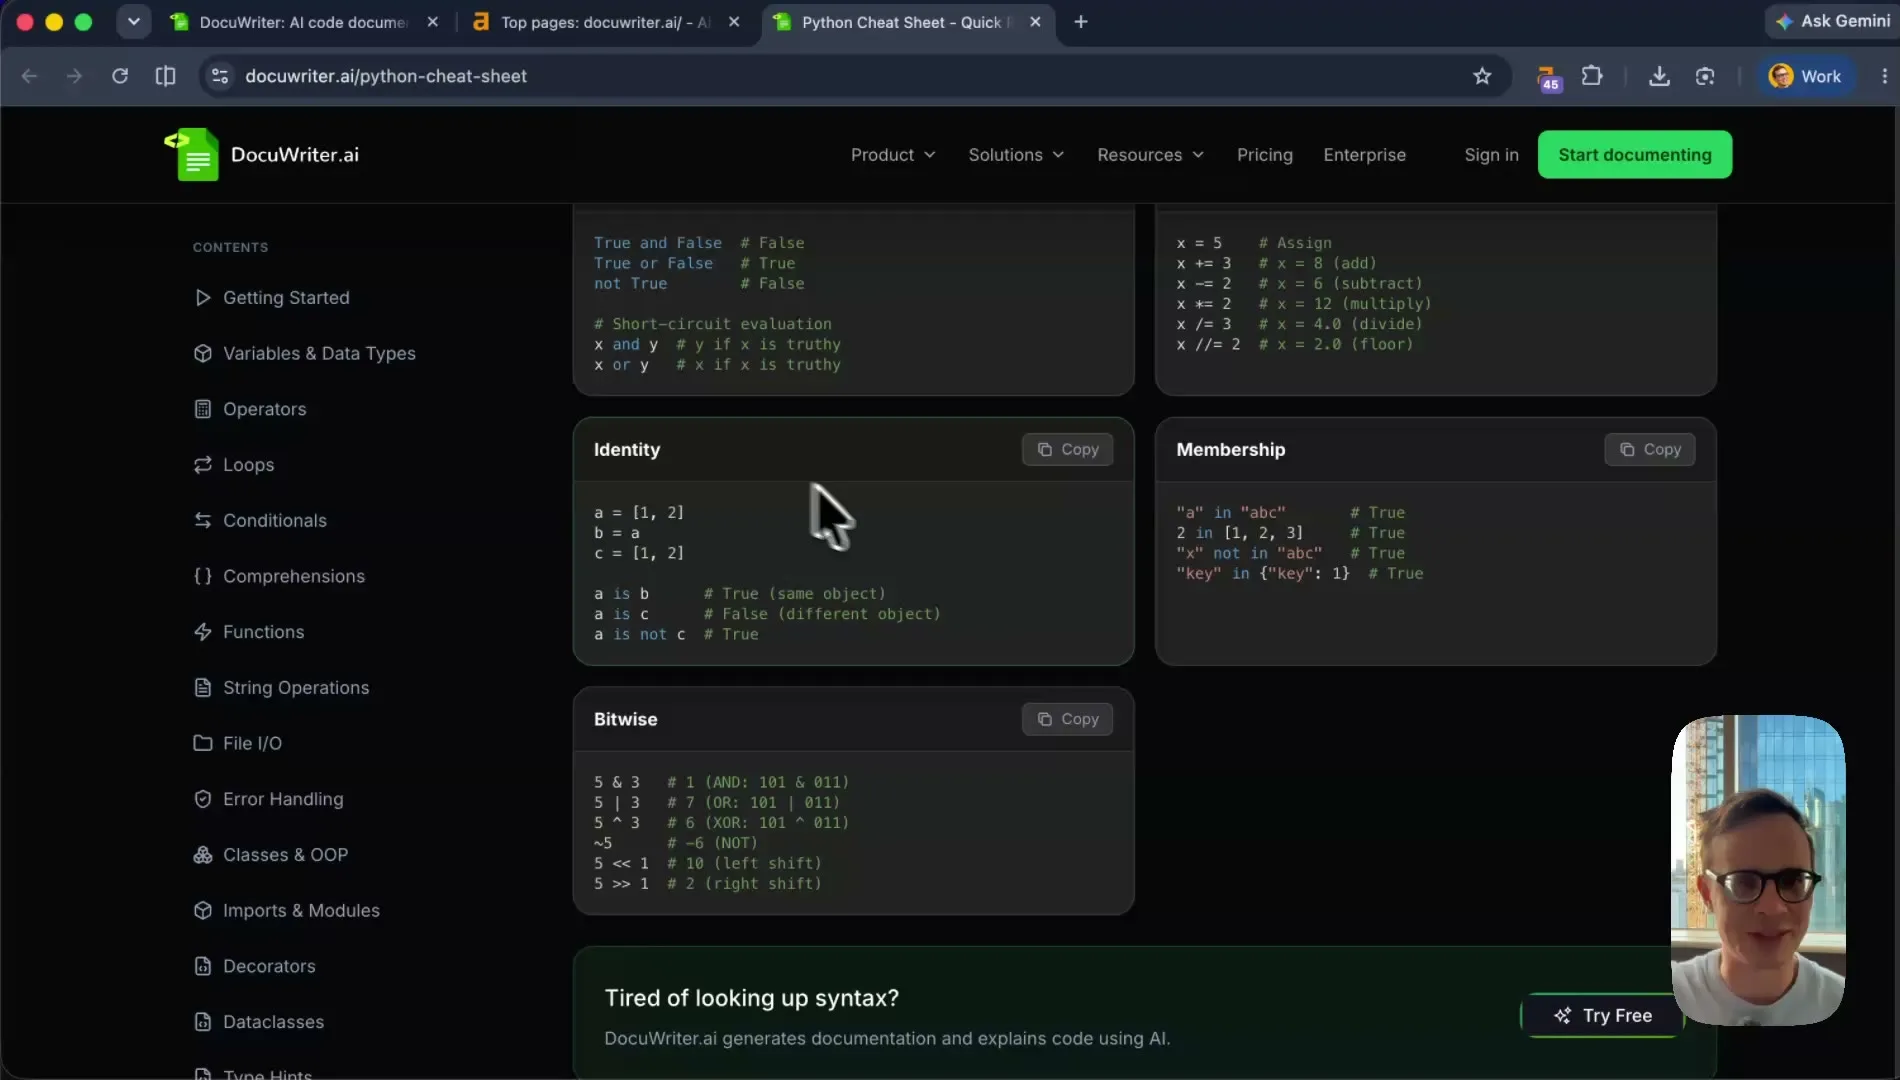Click the String Operations document icon
The height and width of the screenshot is (1080, 1900).
tap(203, 688)
